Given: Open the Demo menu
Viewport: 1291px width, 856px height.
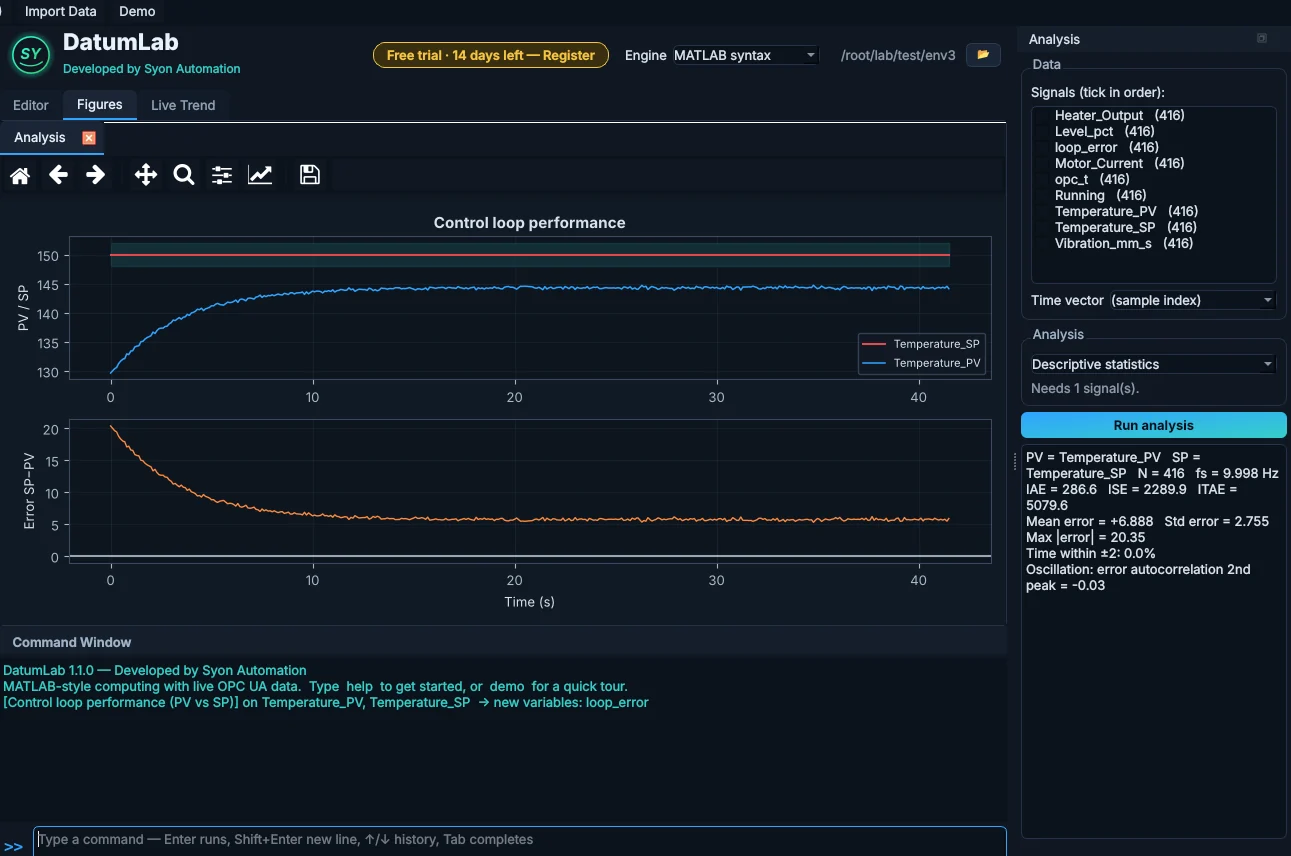Looking at the screenshot, I should [137, 11].
